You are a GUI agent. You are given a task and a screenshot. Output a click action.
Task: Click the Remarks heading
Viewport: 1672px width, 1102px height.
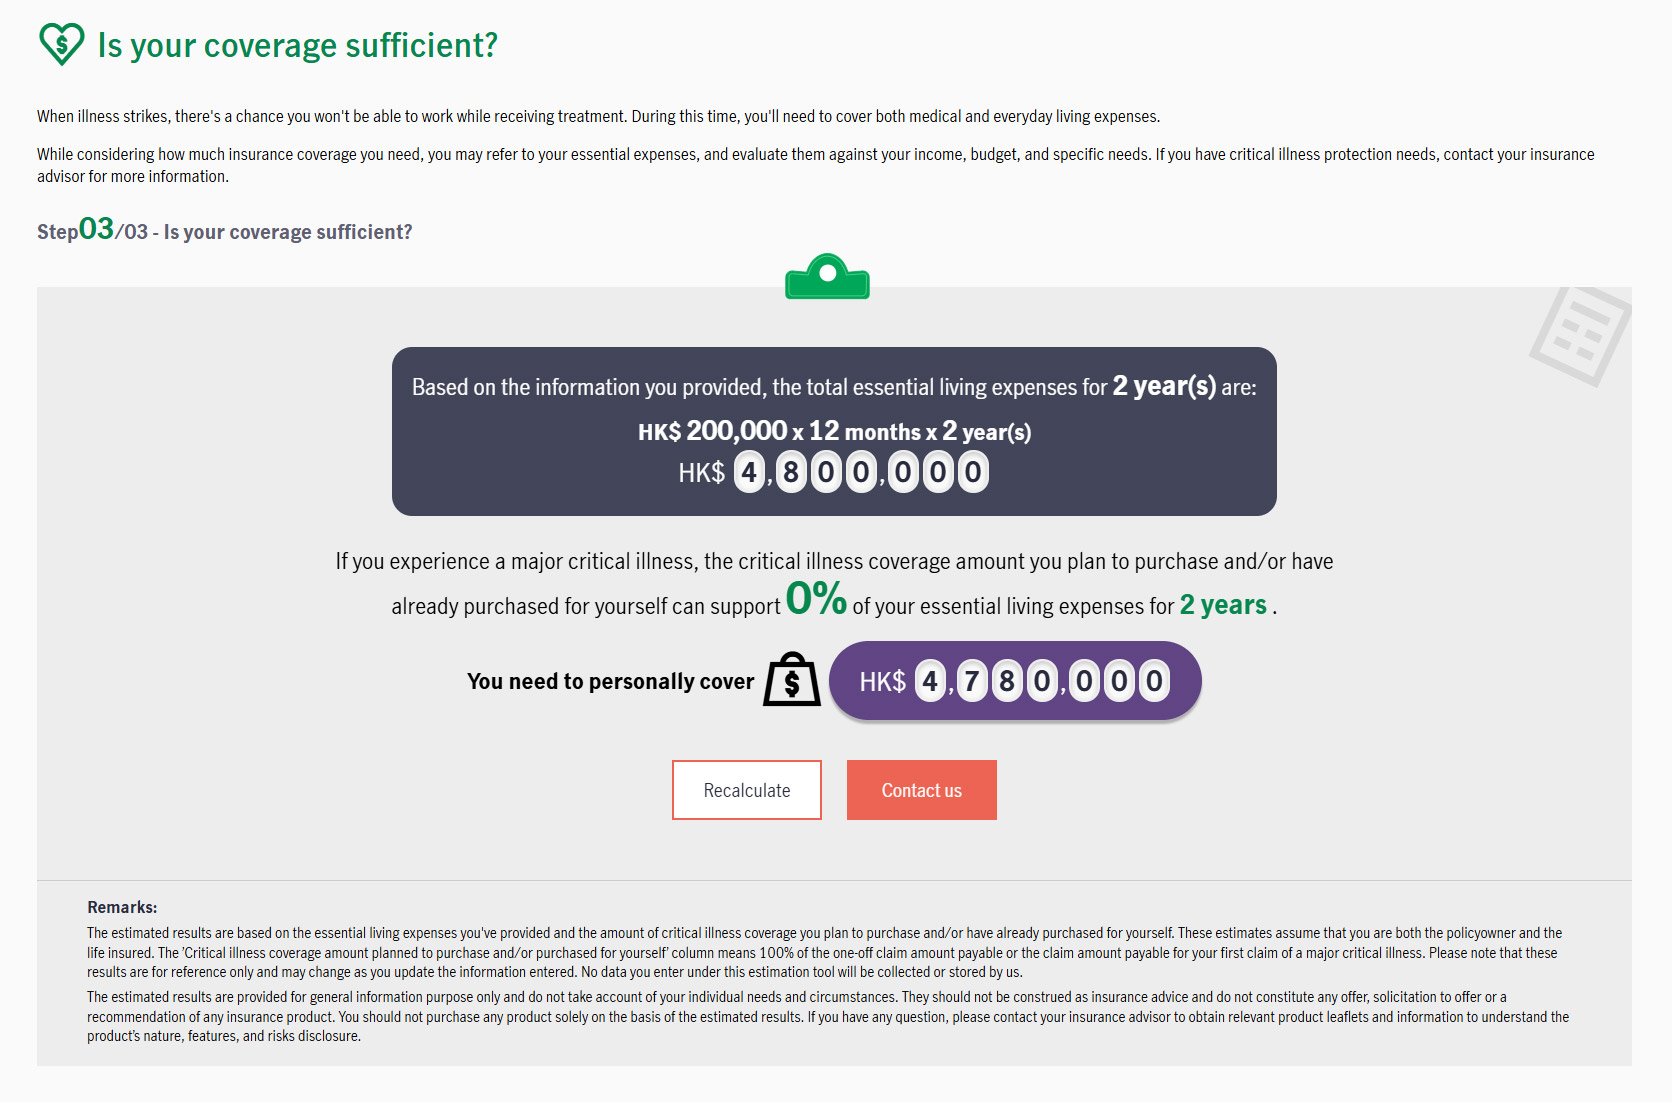point(122,907)
